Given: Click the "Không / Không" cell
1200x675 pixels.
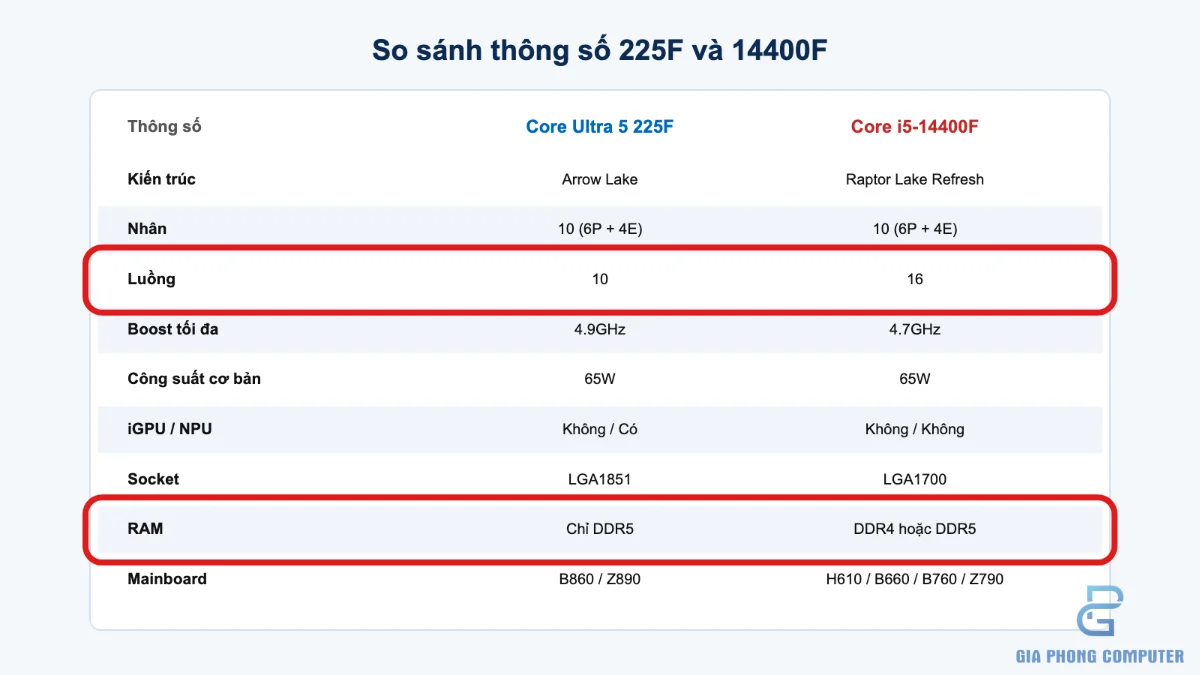Looking at the screenshot, I should click(915, 429).
